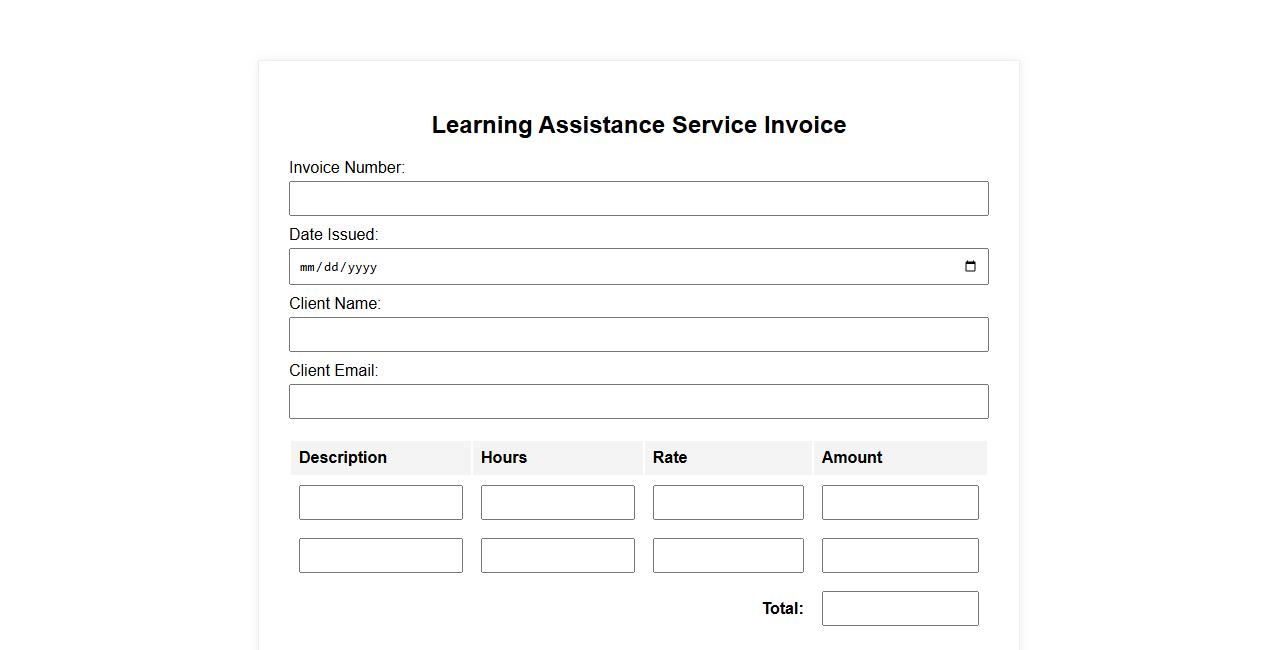This screenshot has height=650, width=1278.
Task: Open the Date Issued calendar picker
Action: pos(969,267)
